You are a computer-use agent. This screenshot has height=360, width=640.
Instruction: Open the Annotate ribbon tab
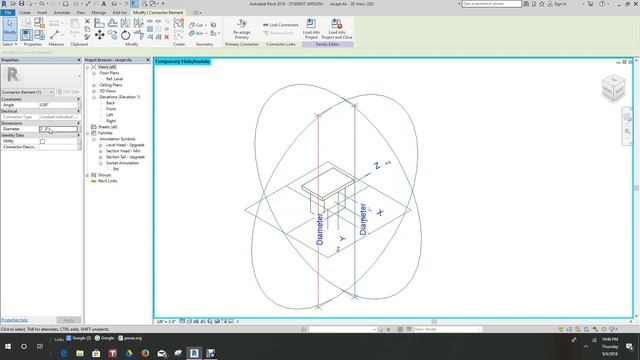tap(62, 13)
